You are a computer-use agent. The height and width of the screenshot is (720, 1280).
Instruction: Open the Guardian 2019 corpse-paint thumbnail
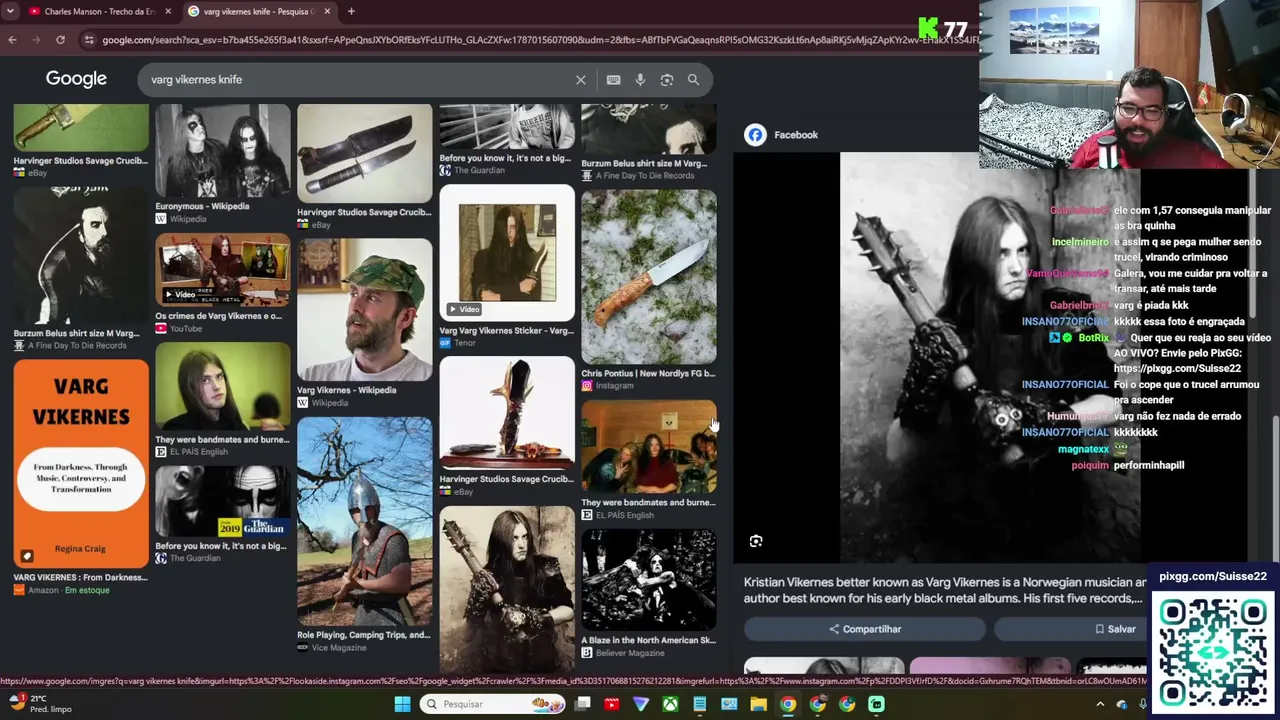click(223, 502)
